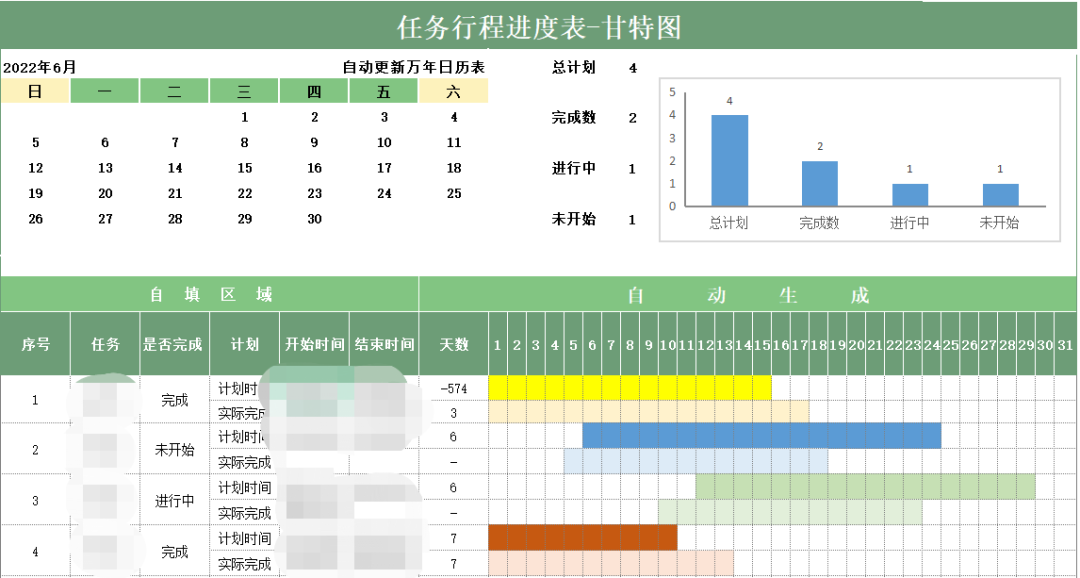Click the 计划 column header

pyautogui.click(x=245, y=344)
